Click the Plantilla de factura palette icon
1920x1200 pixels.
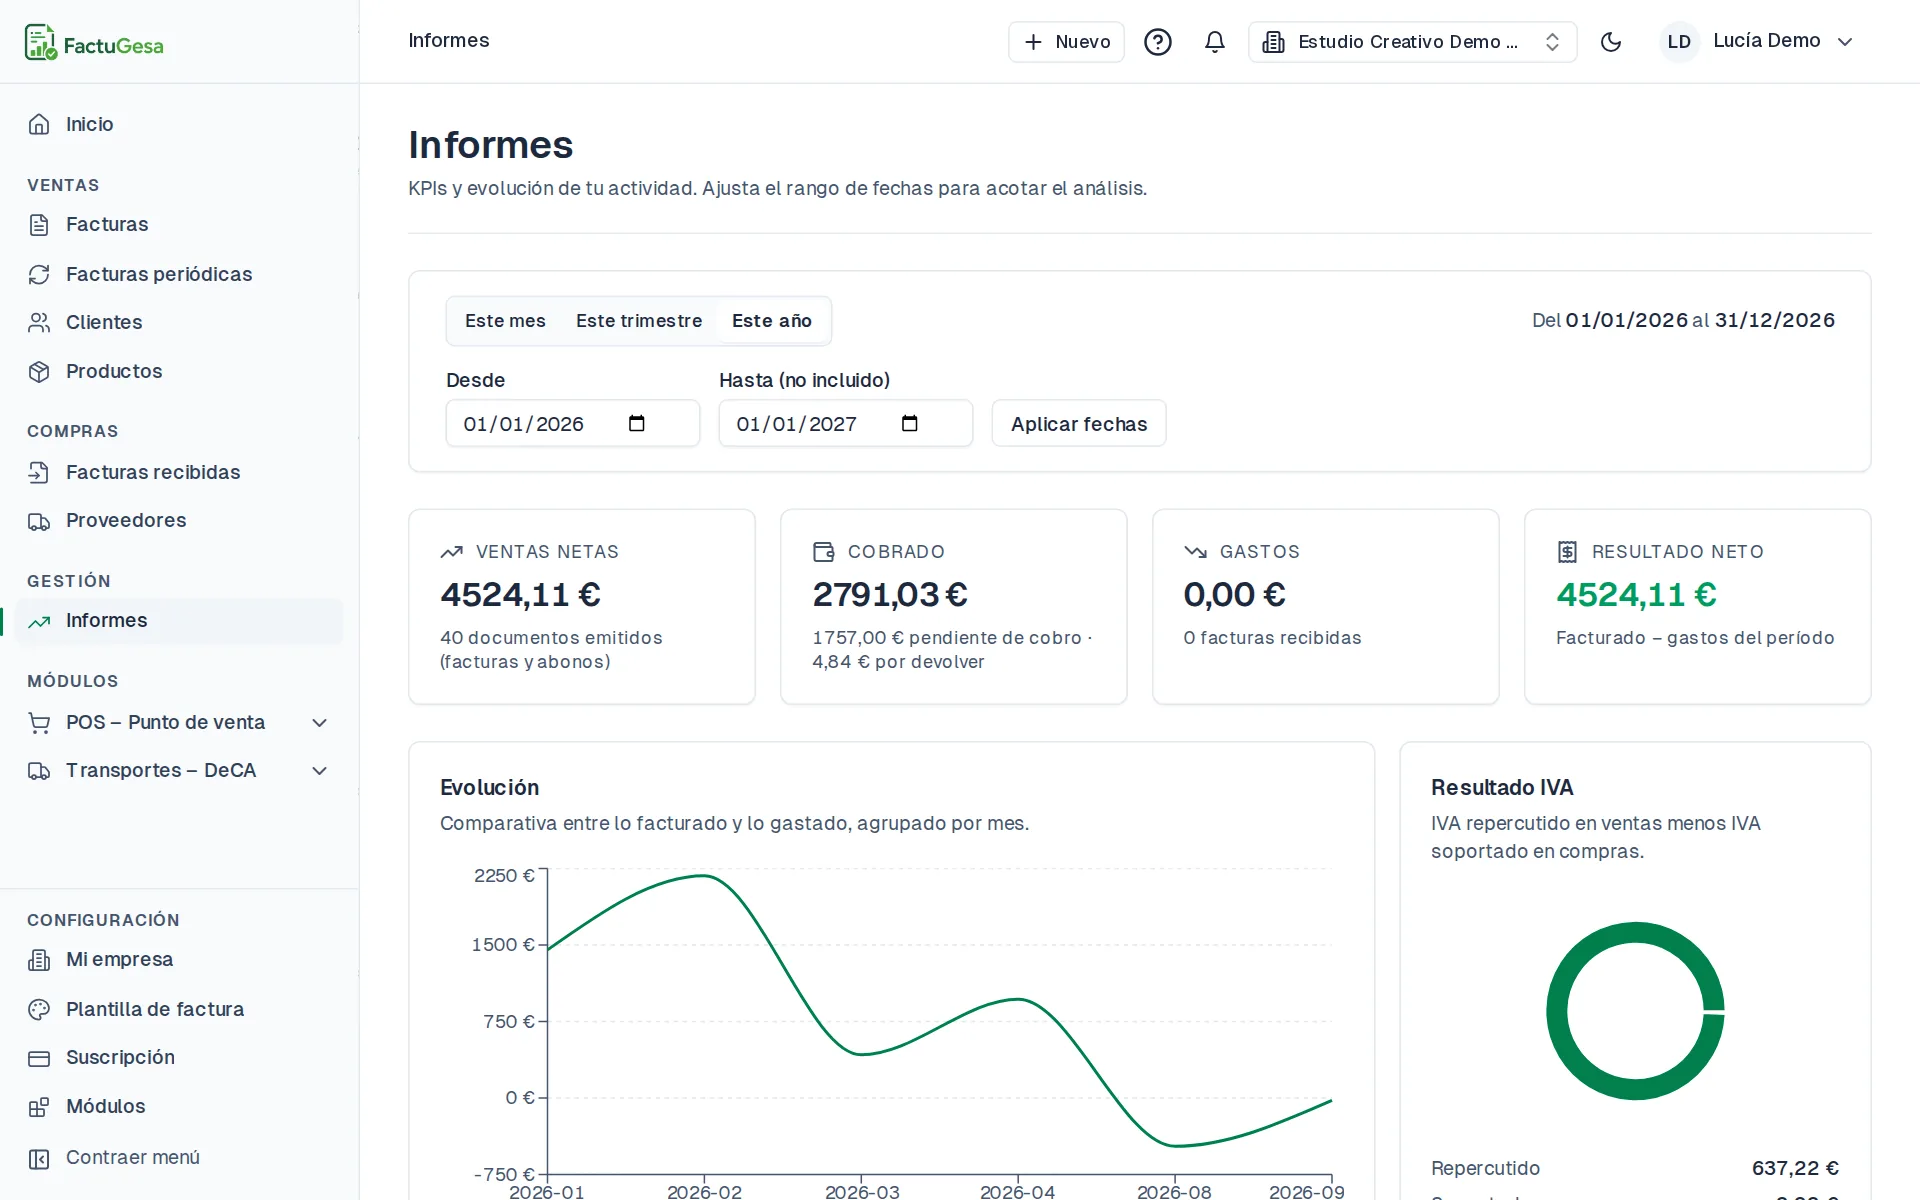39,1010
